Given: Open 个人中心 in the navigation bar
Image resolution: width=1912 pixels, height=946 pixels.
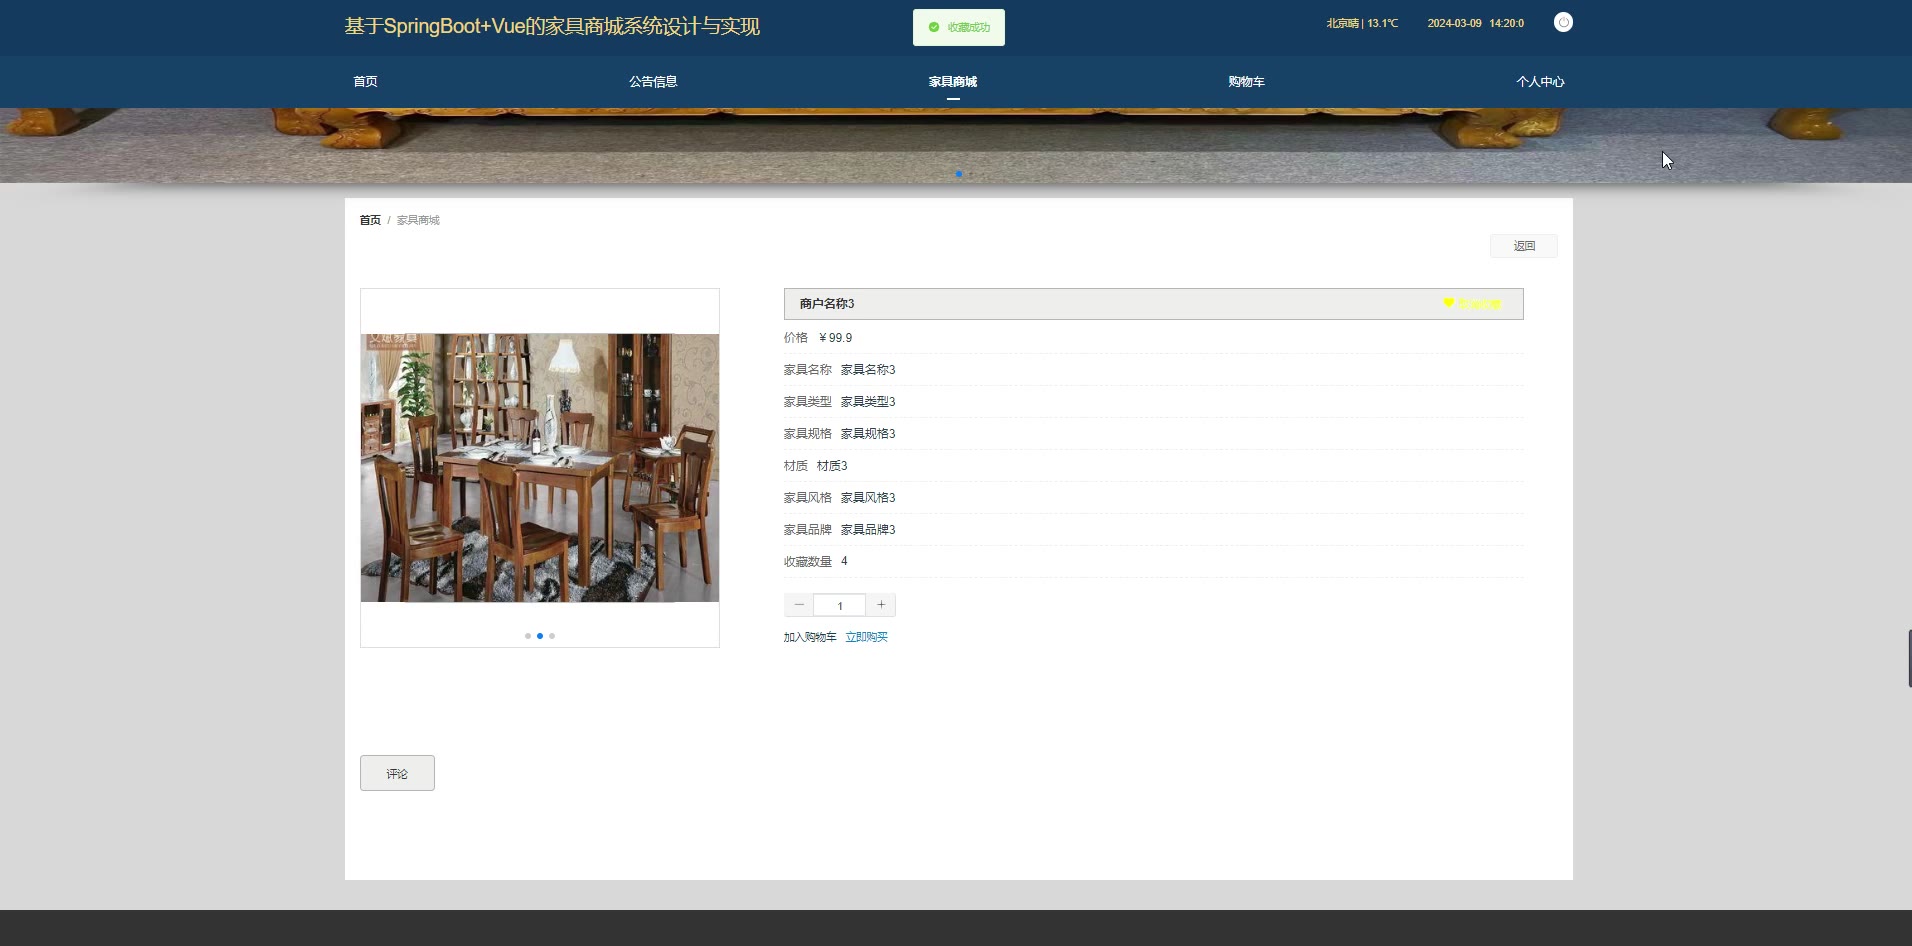Looking at the screenshot, I should pos(1540,82).
